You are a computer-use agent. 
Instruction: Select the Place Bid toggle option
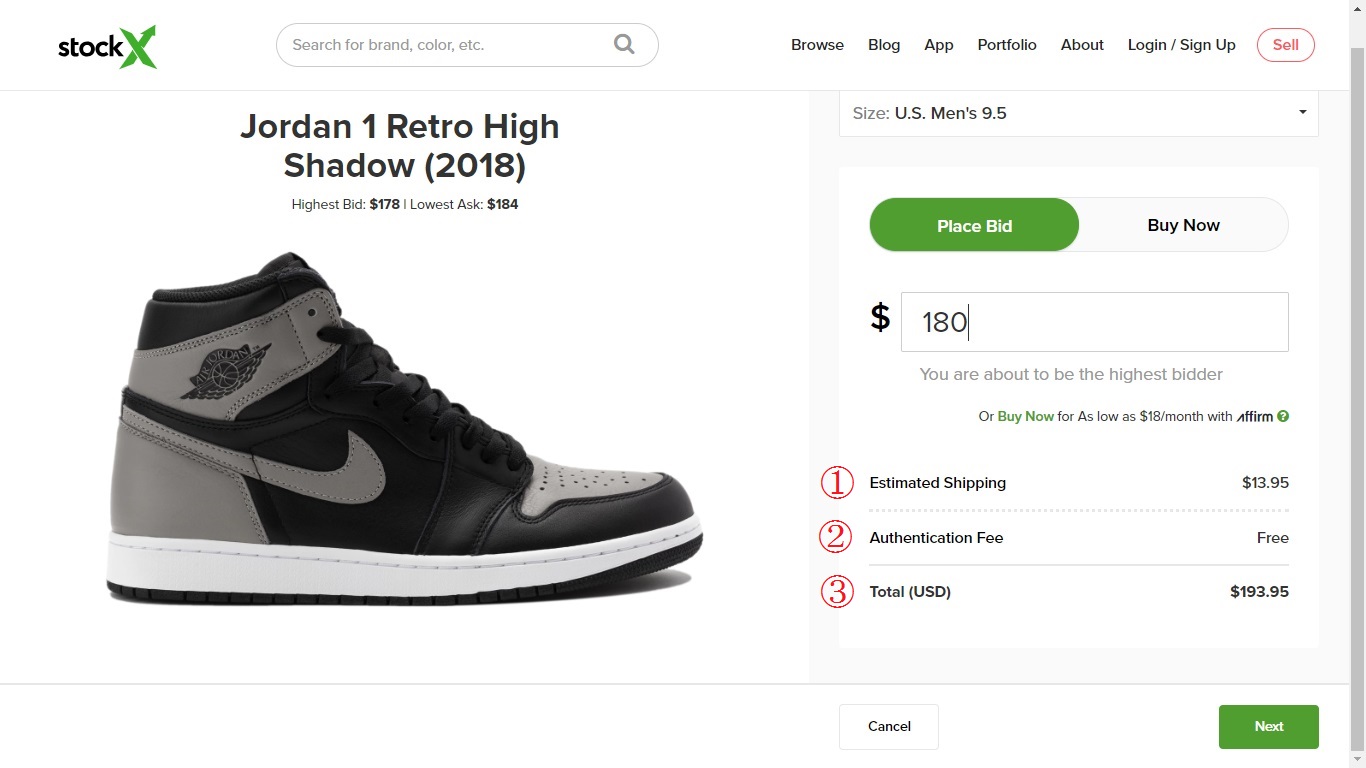click(974, 225)
